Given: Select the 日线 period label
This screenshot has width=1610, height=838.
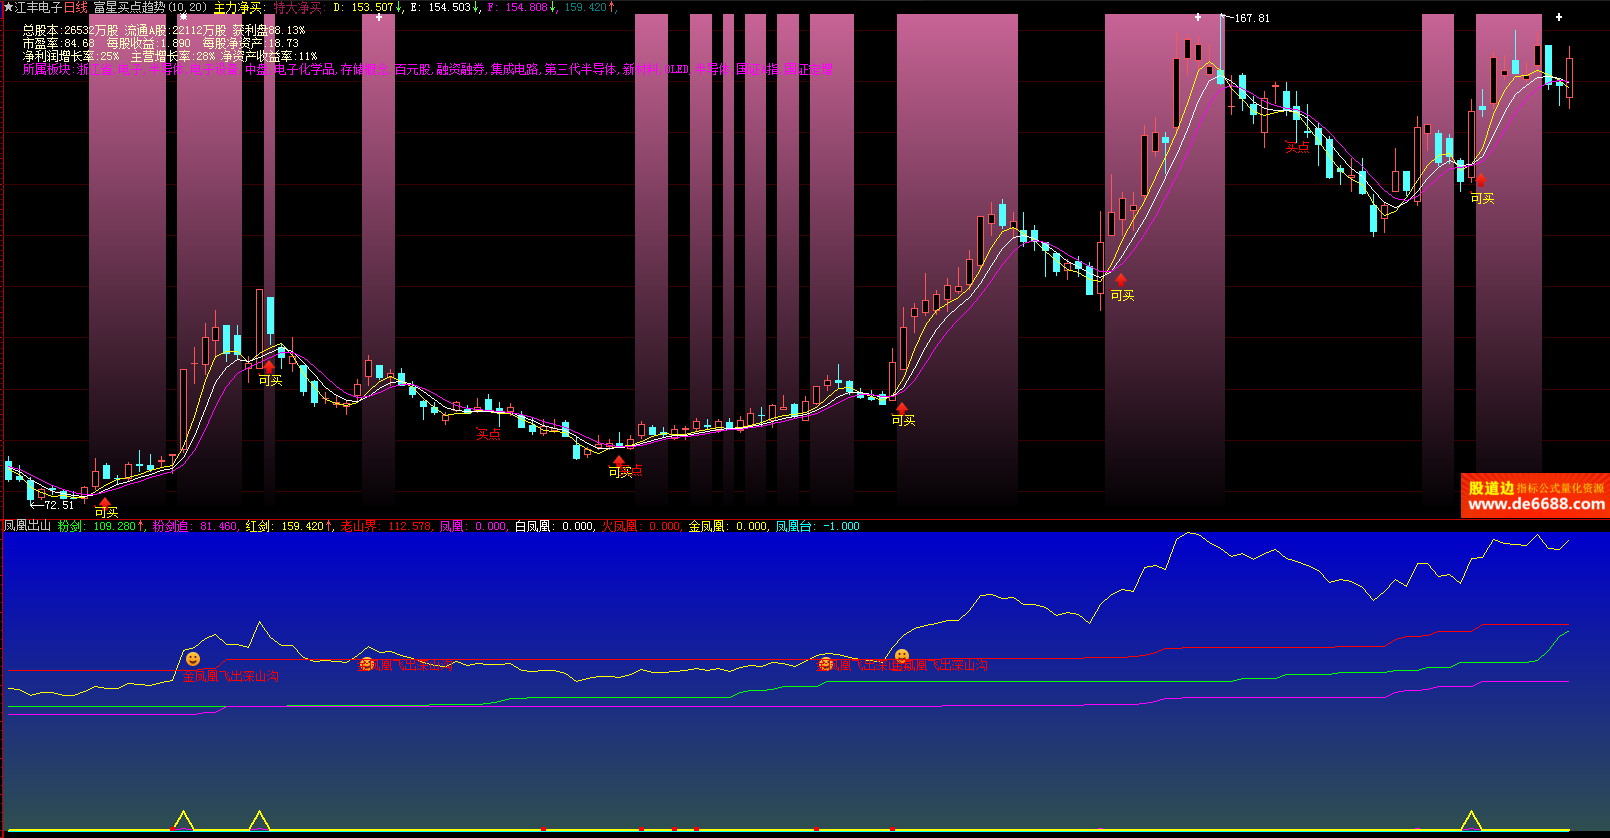Looking at the screenshot, I should 76,7.
